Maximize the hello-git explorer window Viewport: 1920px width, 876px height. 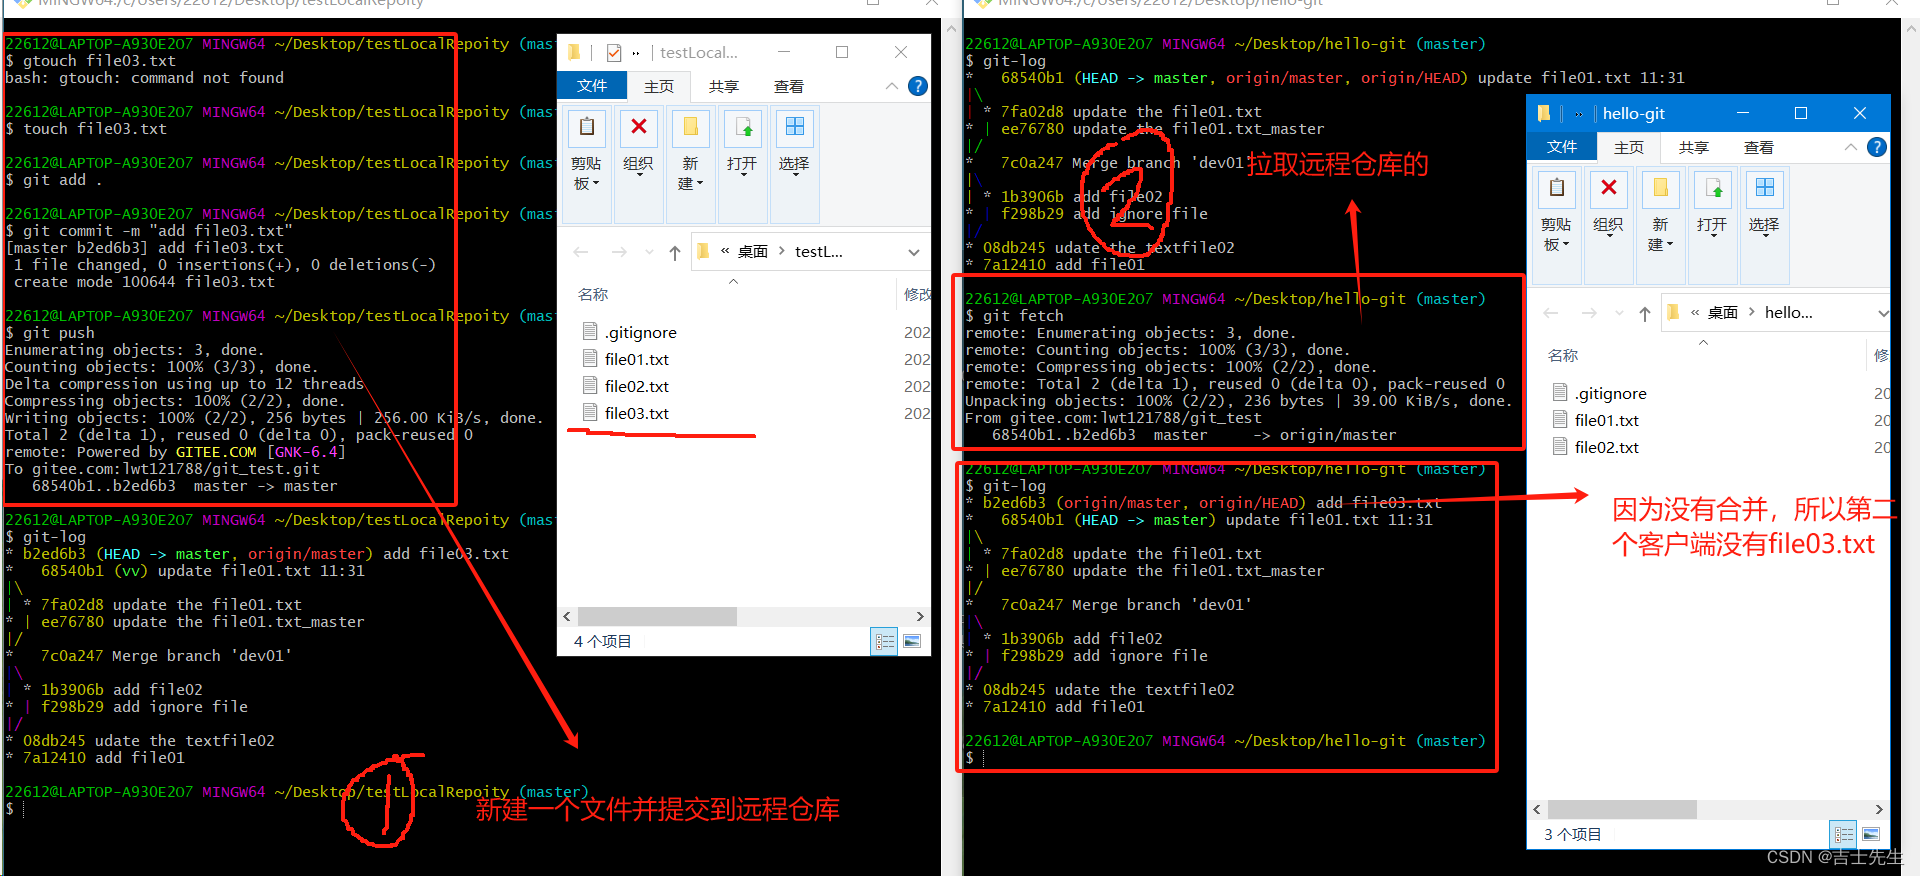click(x=1801, y=113)
